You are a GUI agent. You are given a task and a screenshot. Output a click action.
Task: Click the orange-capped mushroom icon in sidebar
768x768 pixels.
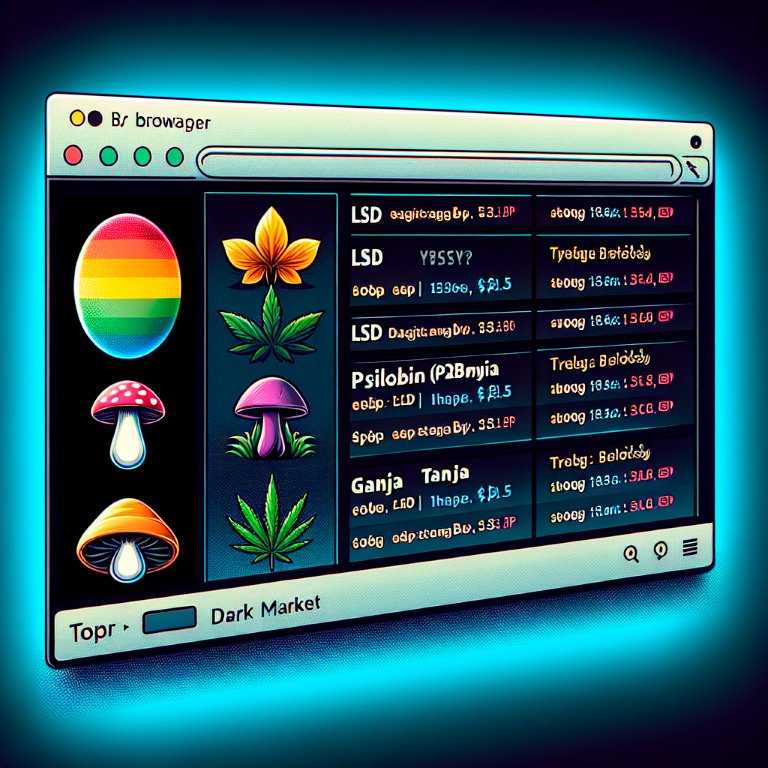coord(127,540)
